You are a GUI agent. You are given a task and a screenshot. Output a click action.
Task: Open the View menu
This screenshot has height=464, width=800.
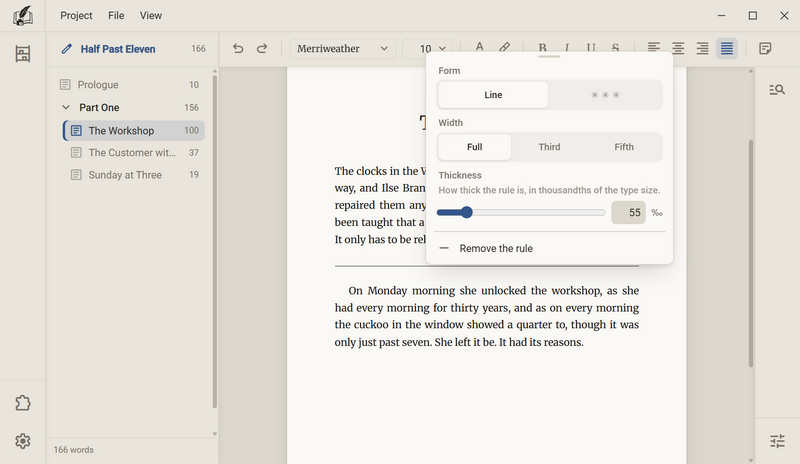(x=151, y=15)
